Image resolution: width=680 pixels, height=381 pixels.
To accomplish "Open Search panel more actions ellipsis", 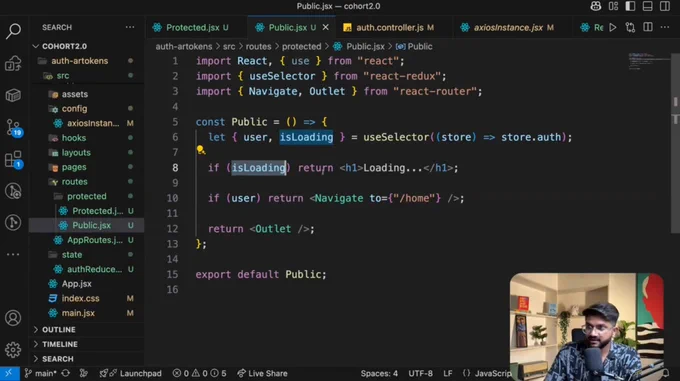I will (130, 27).
